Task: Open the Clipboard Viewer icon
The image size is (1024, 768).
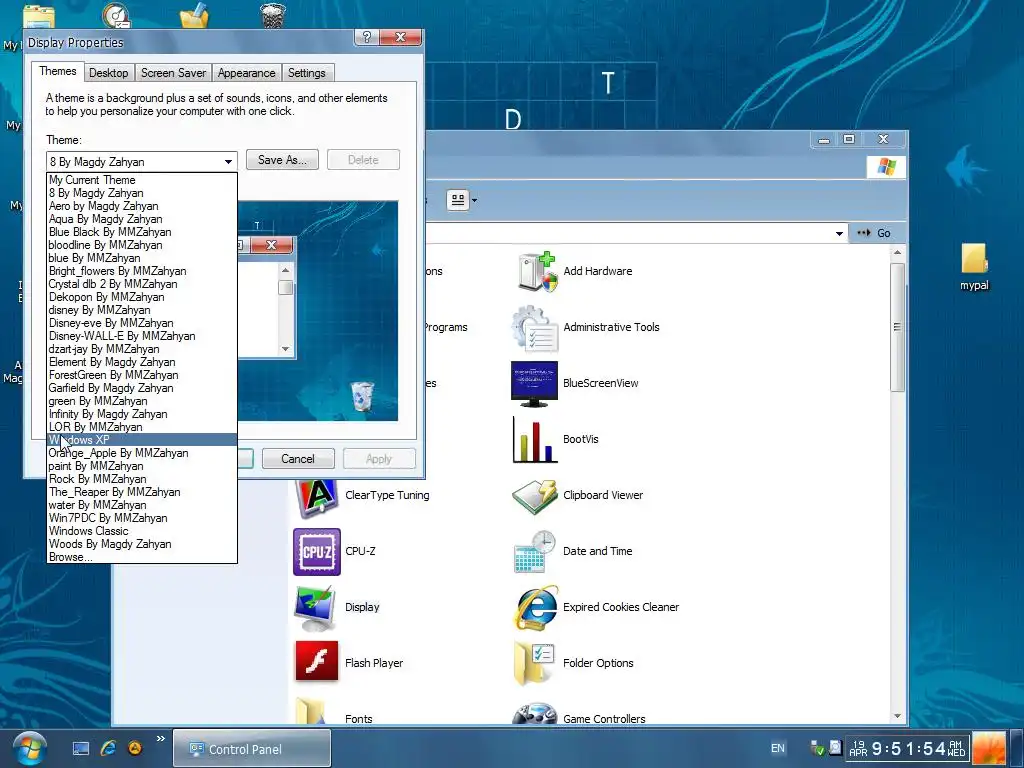Action: (x=535, y=496)
